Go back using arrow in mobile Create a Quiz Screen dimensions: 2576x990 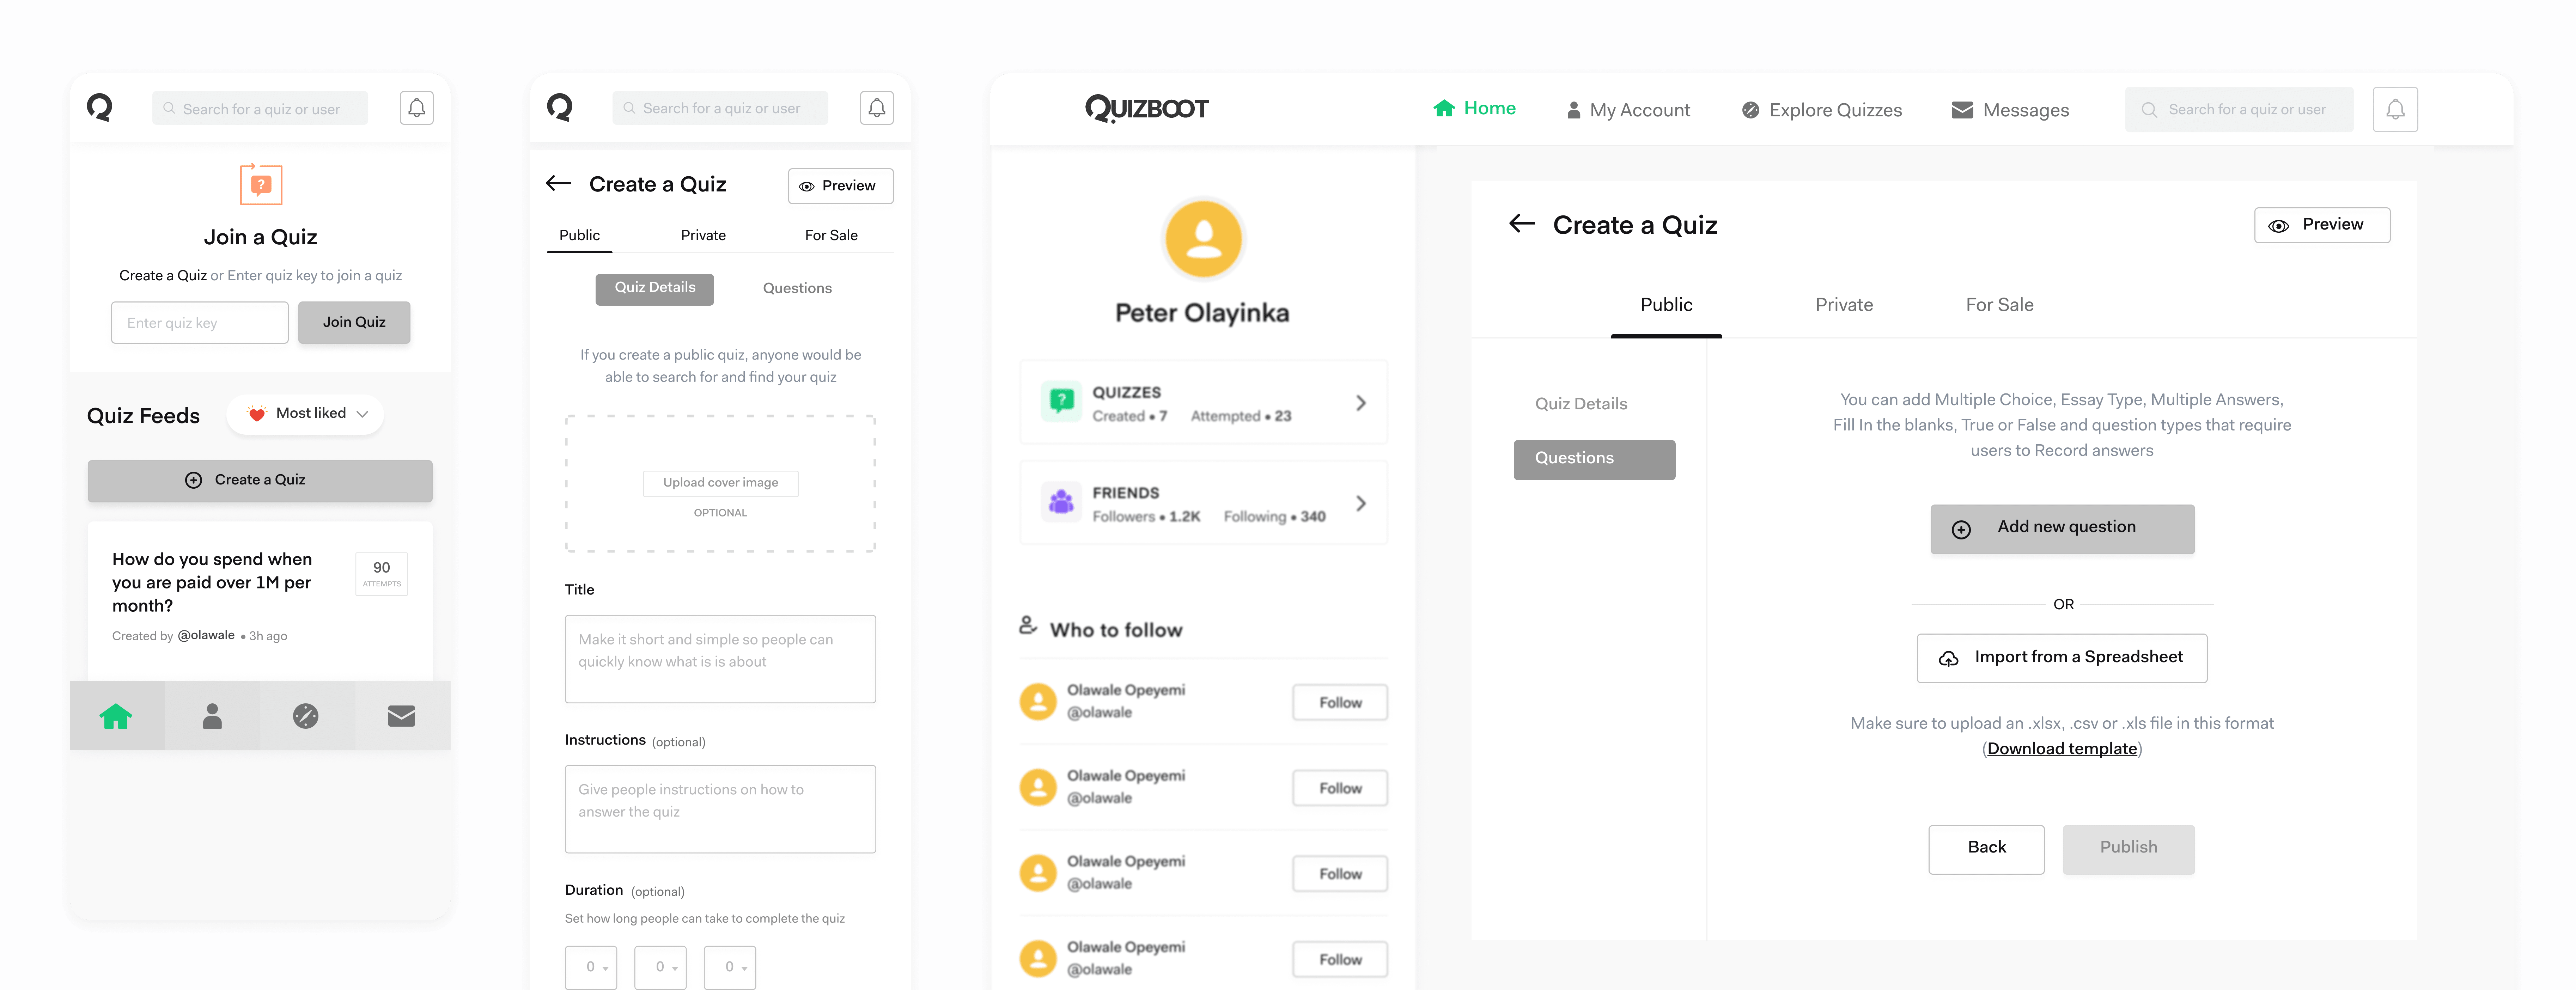[558, 183]
